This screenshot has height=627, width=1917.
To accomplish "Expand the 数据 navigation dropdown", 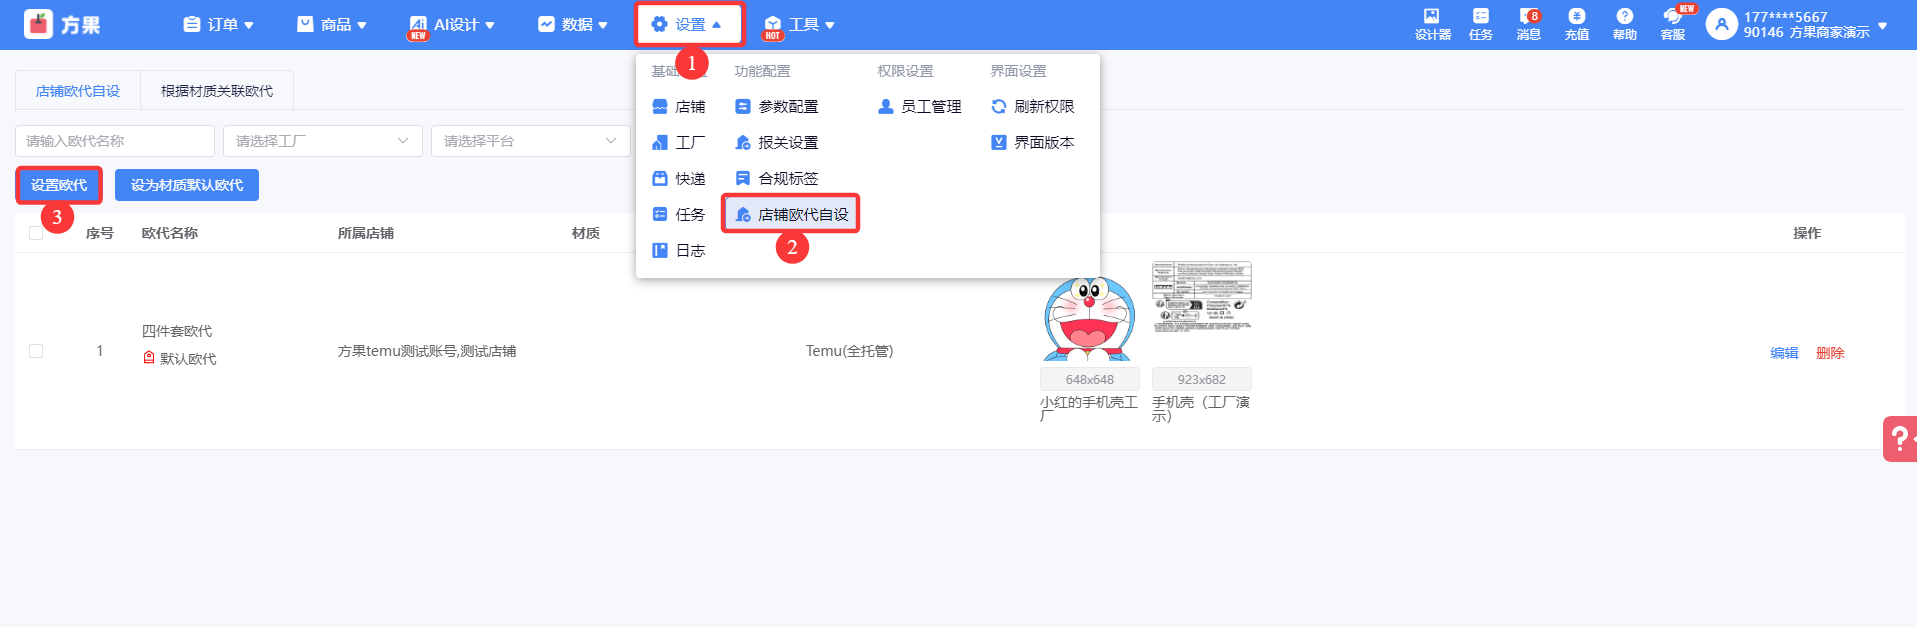I will (x=573, y=24).
